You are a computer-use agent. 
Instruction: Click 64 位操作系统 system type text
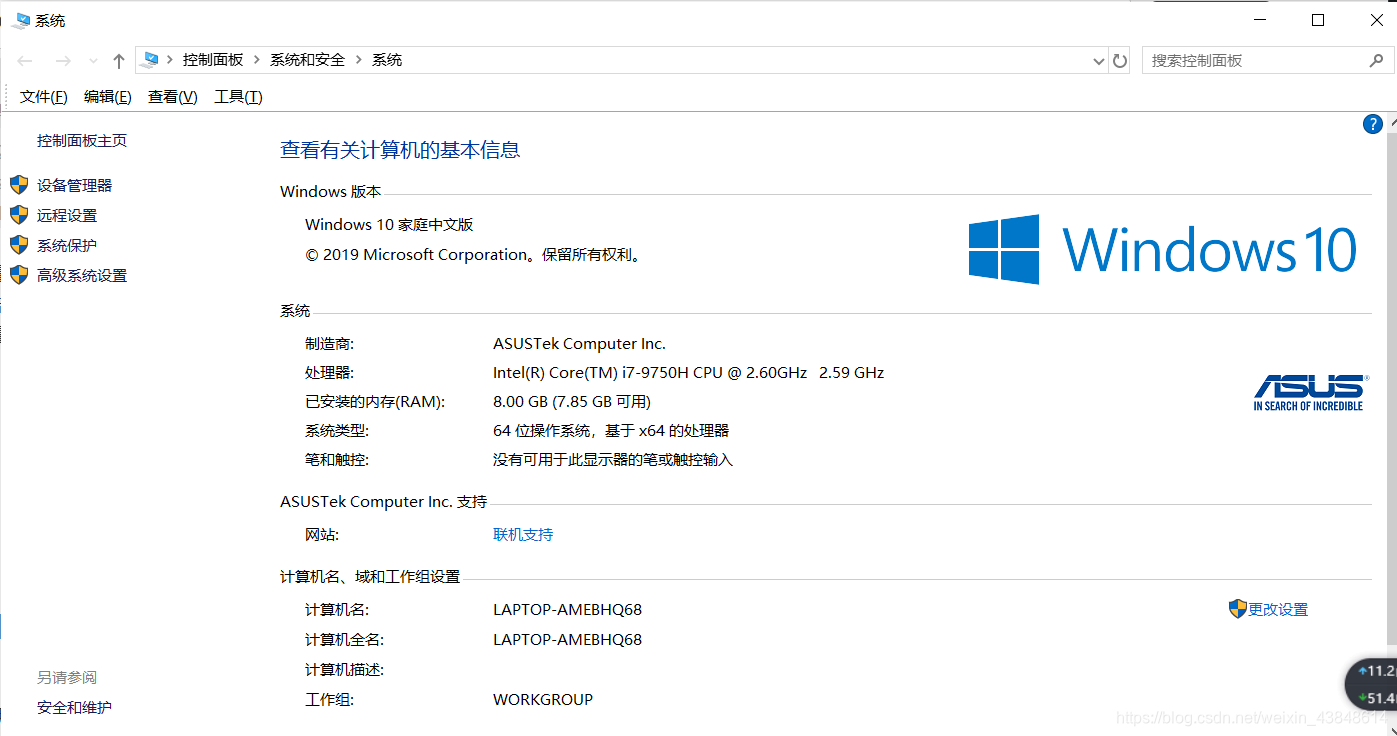tap(611, 430)
